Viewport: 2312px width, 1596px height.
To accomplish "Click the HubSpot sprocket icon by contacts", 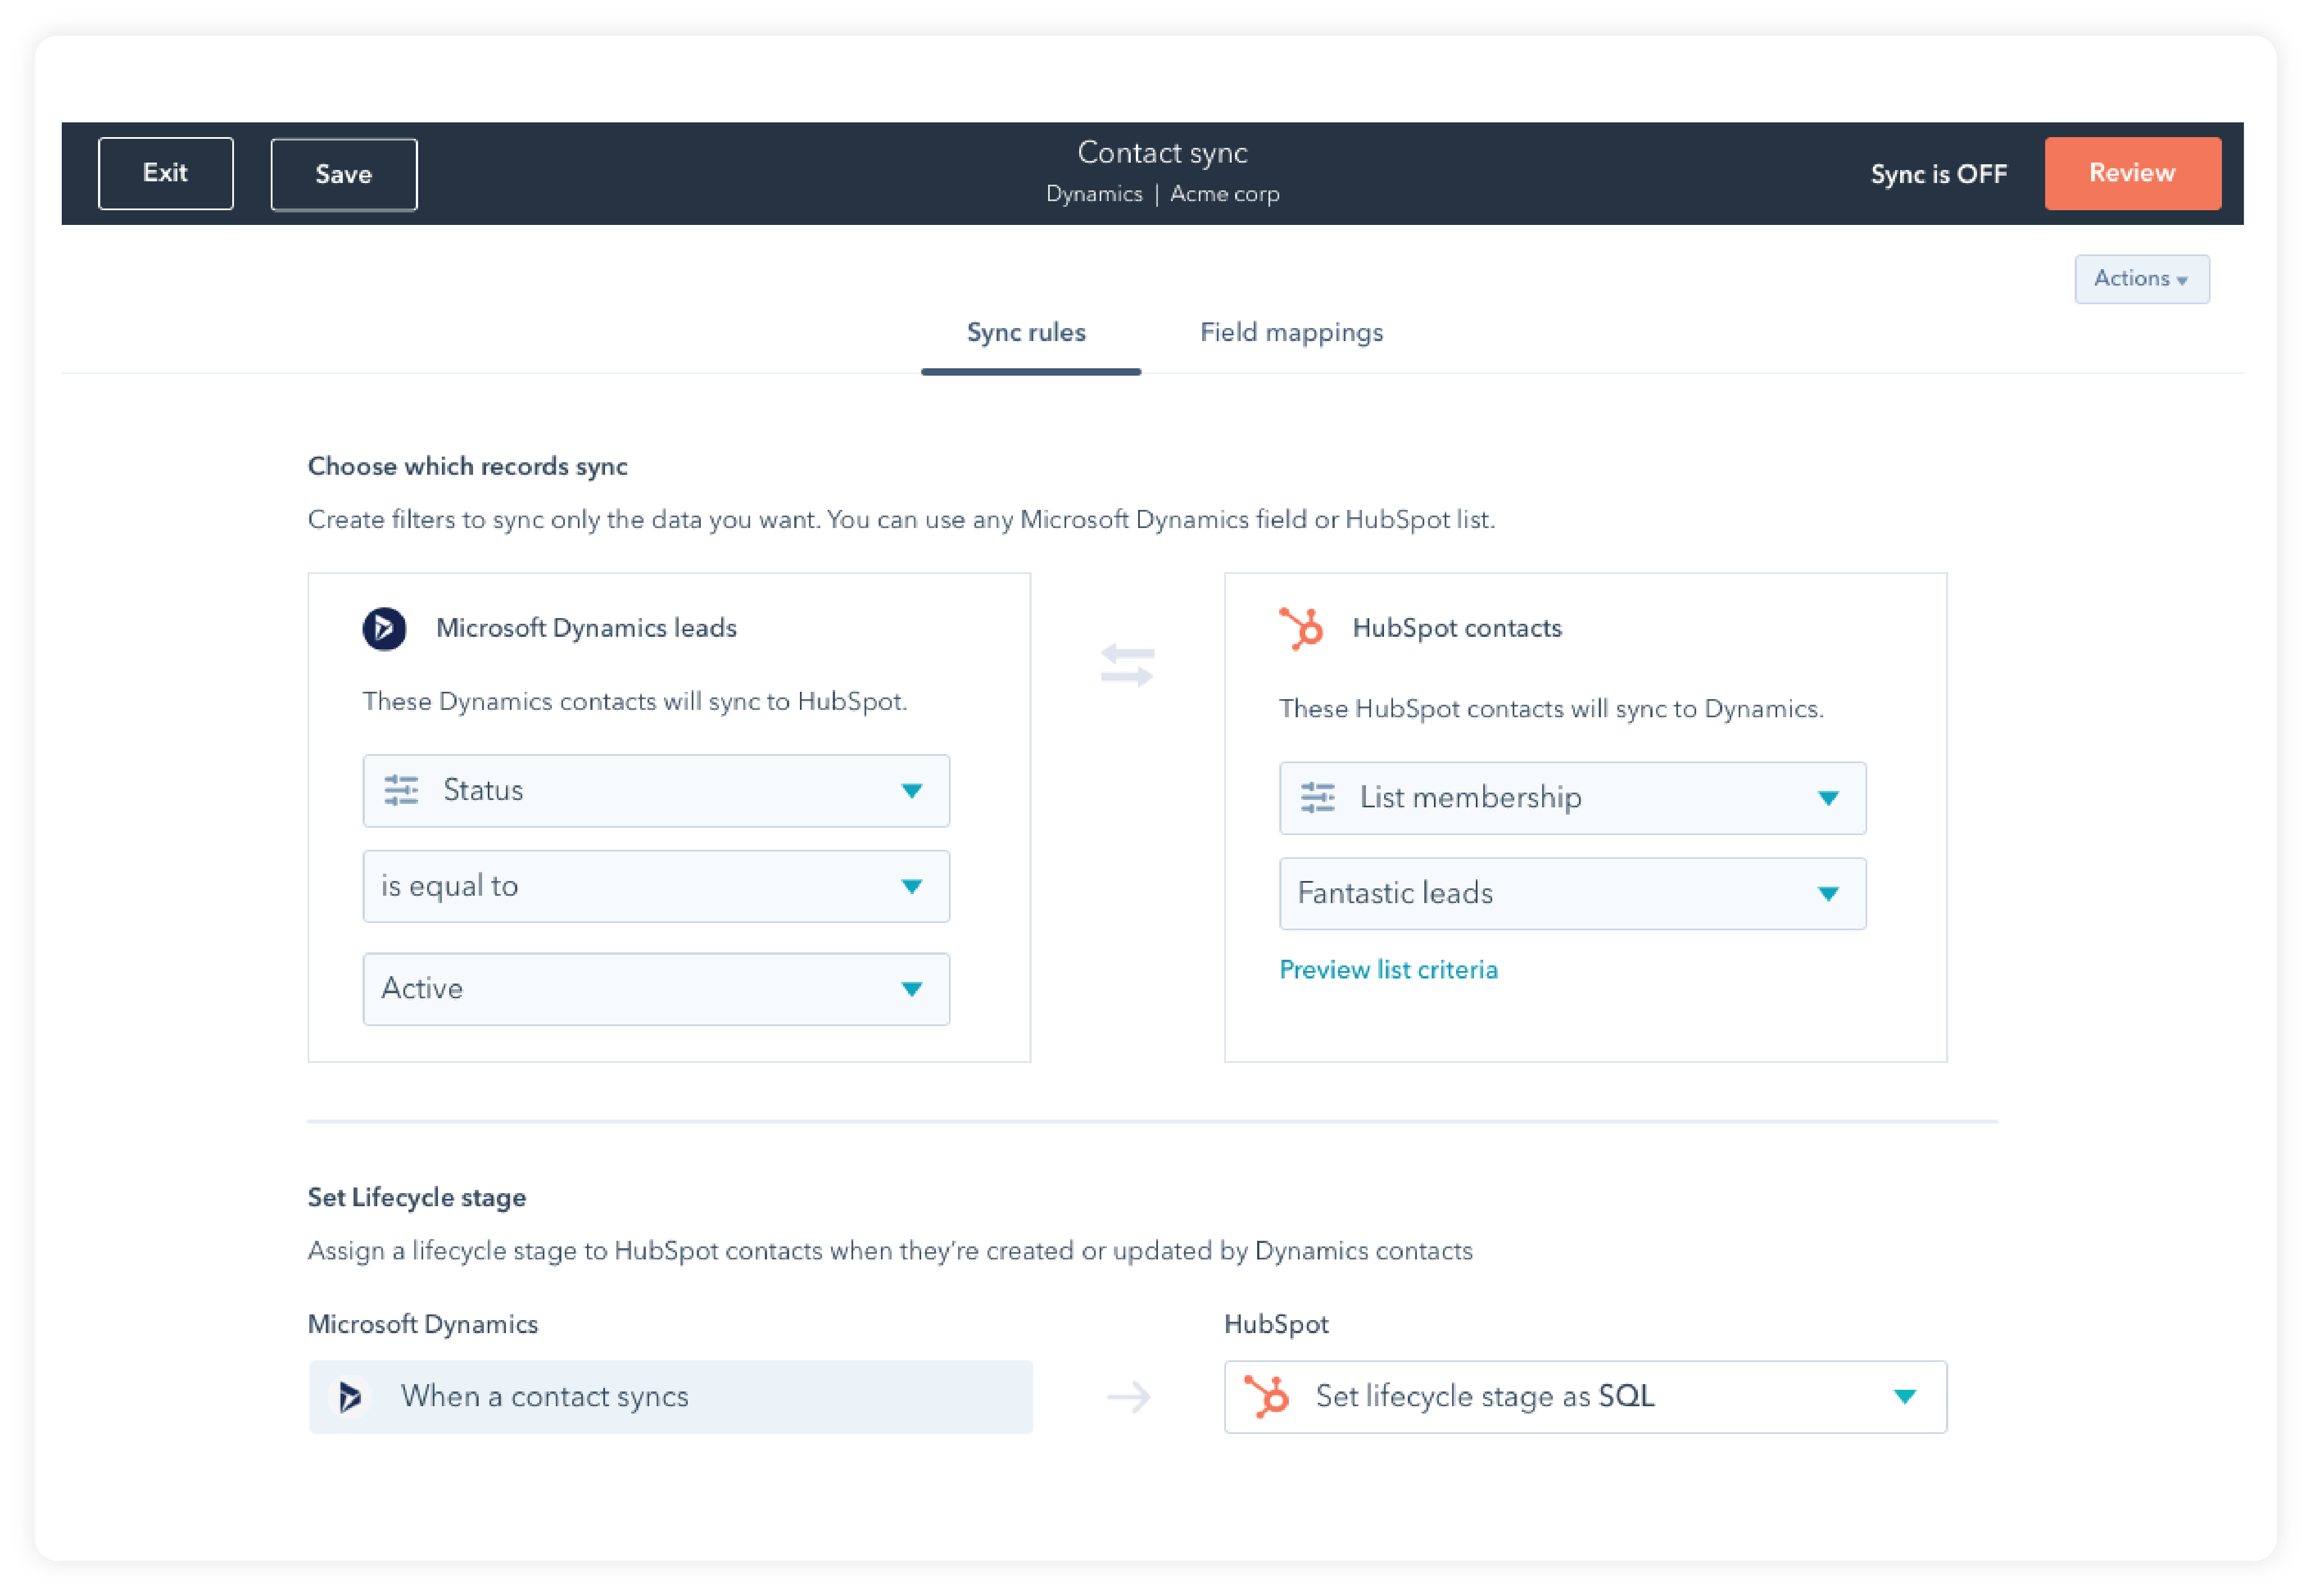I will pos(1301,629).
